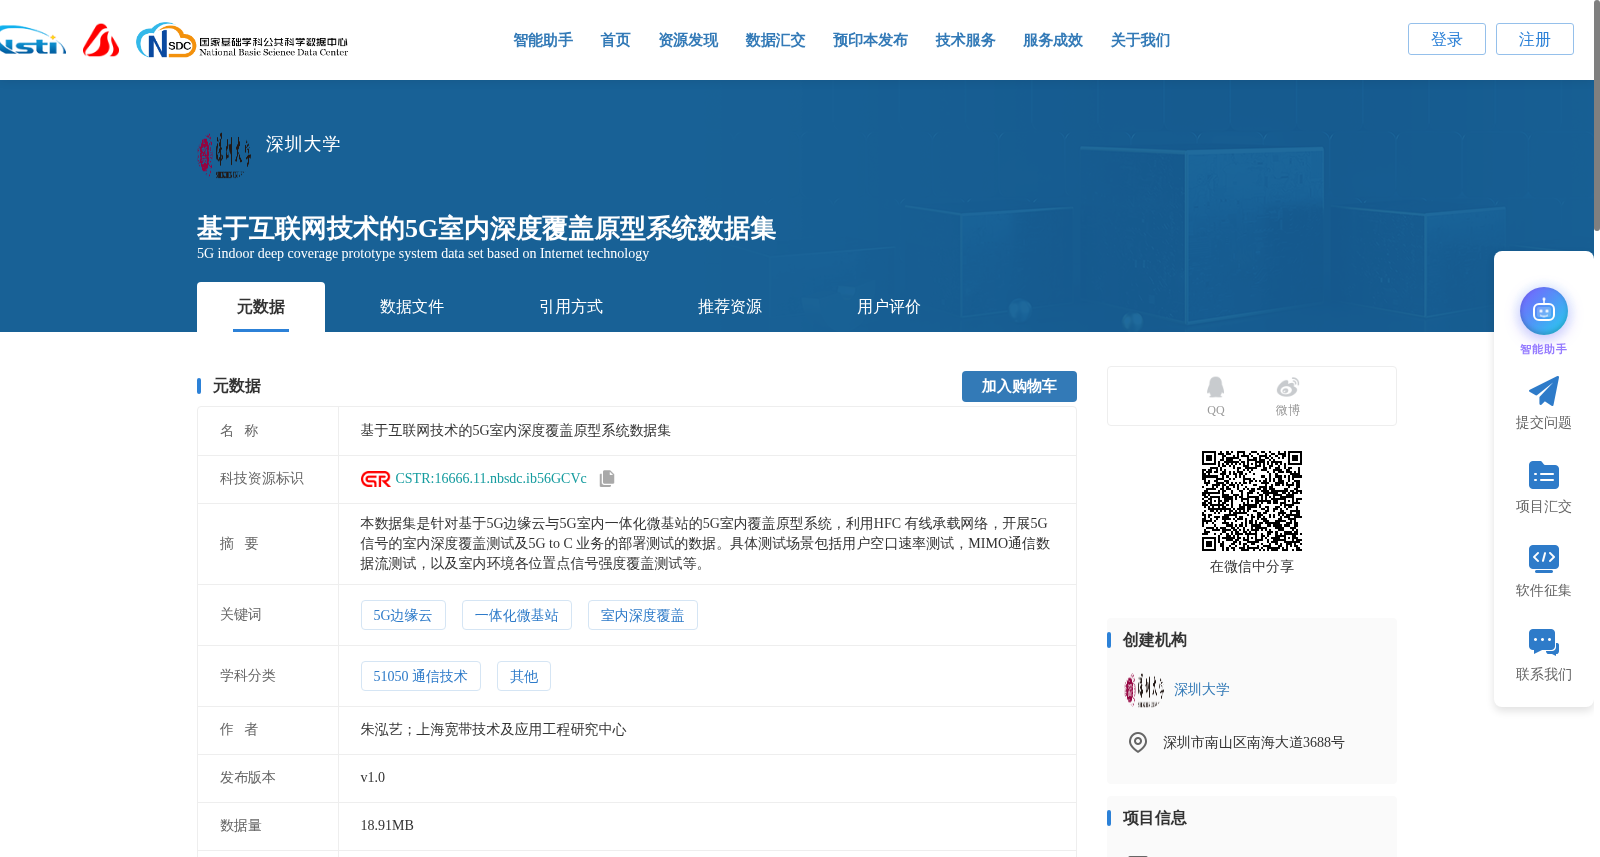
Task: Click the address 深圳市南山区南海大道3688号
Action: [x=1254, y=743]
